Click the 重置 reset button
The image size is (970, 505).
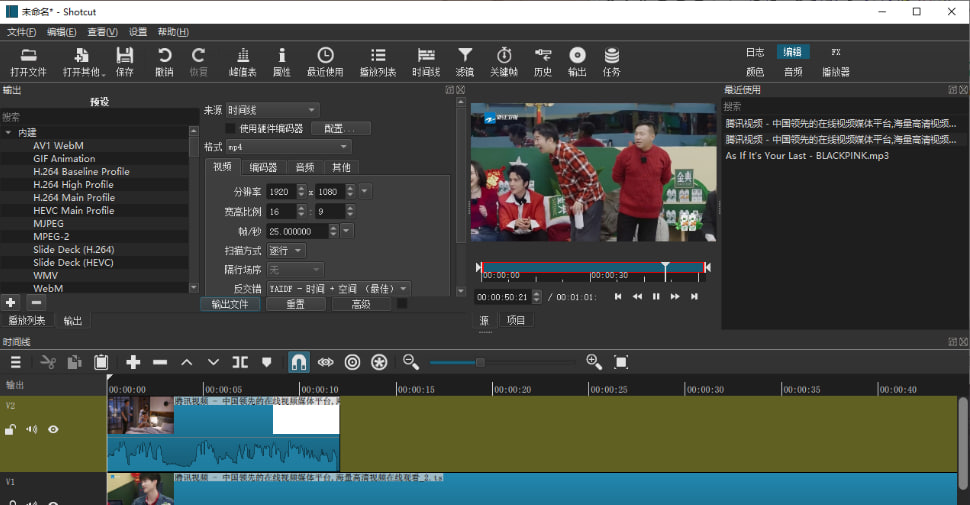(x=296, y=304)
